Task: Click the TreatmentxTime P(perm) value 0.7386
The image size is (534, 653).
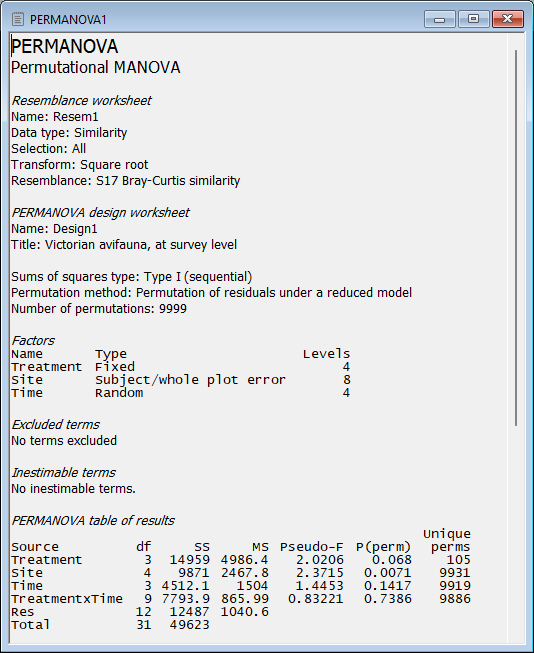Action: pyautogui.click(x=388, y=599)
